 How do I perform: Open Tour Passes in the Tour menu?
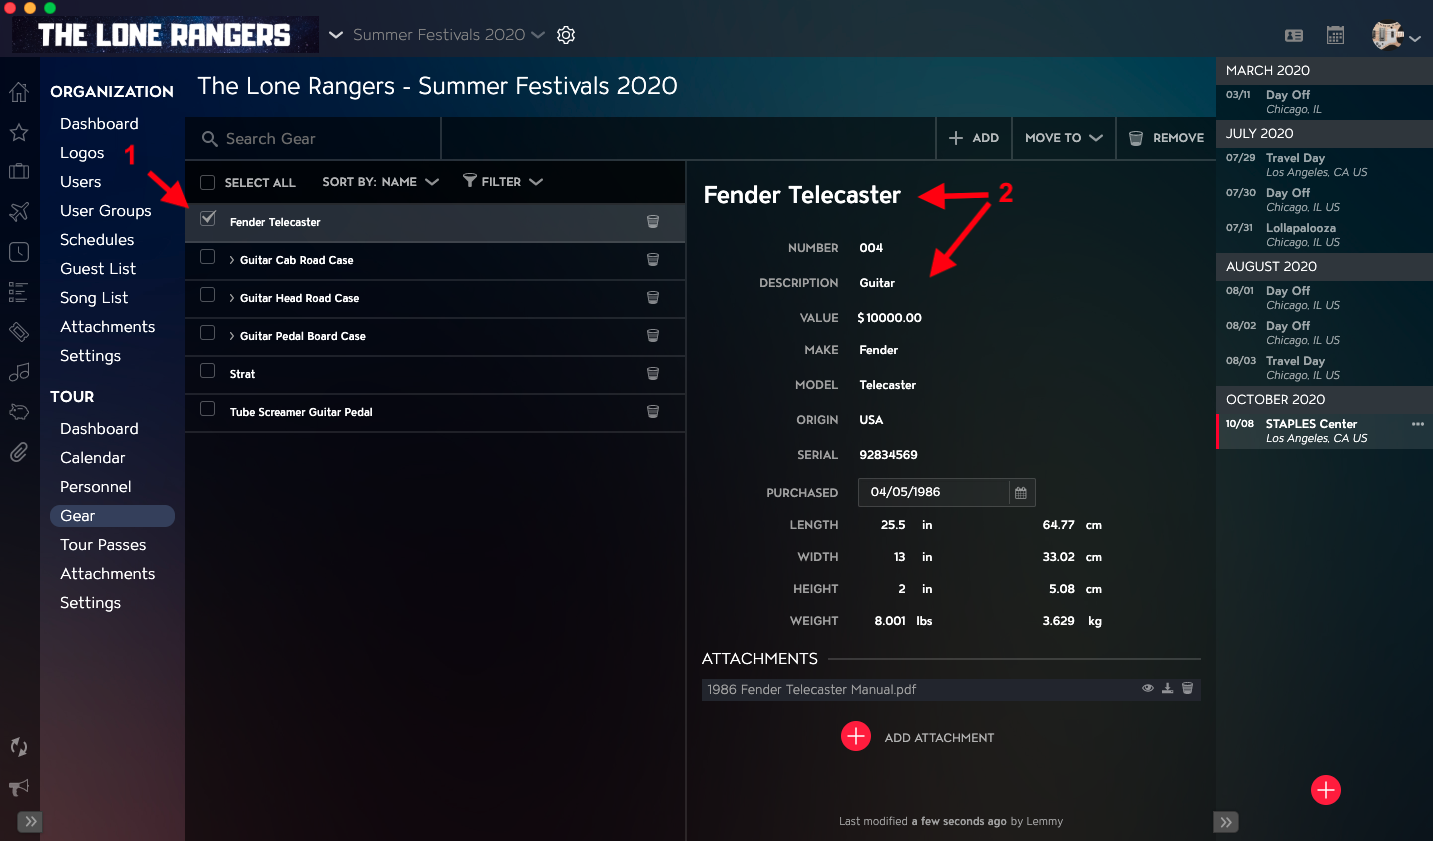click(x=103, y=545)
